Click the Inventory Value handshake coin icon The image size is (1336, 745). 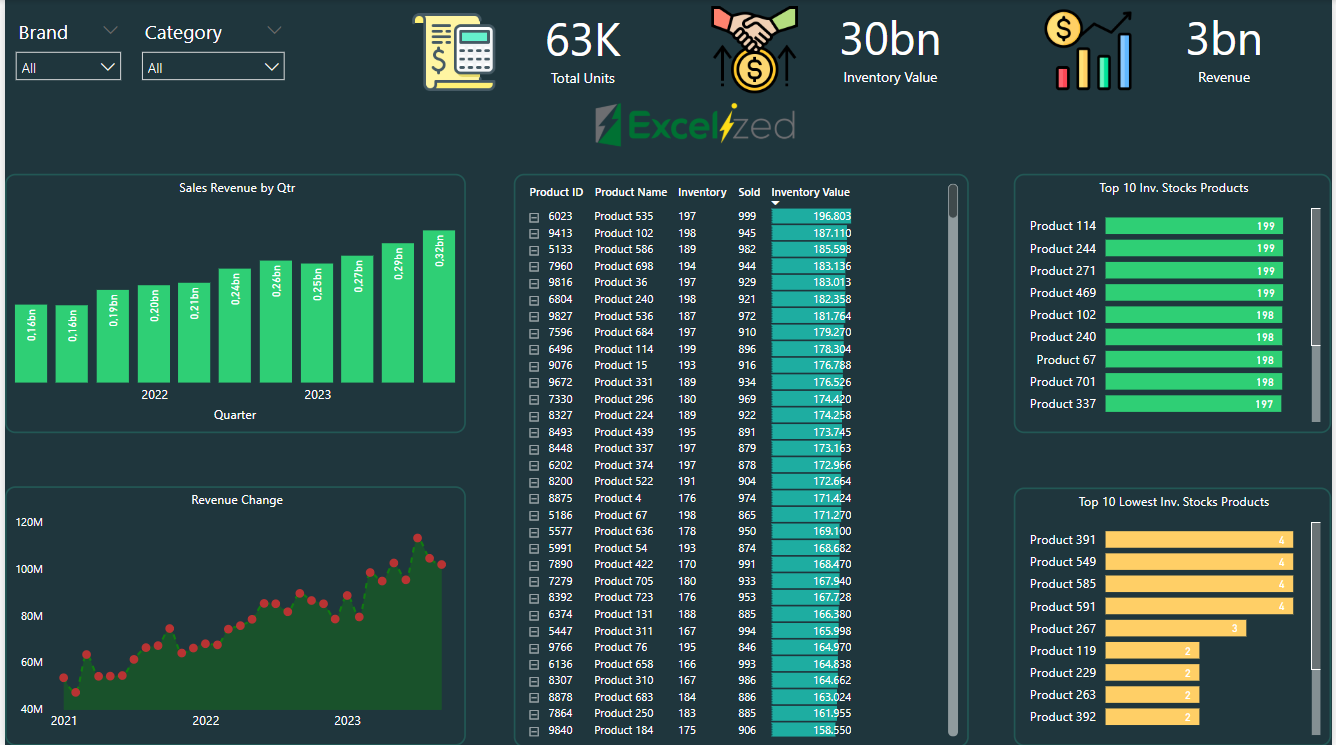click(x=755, y=48)
